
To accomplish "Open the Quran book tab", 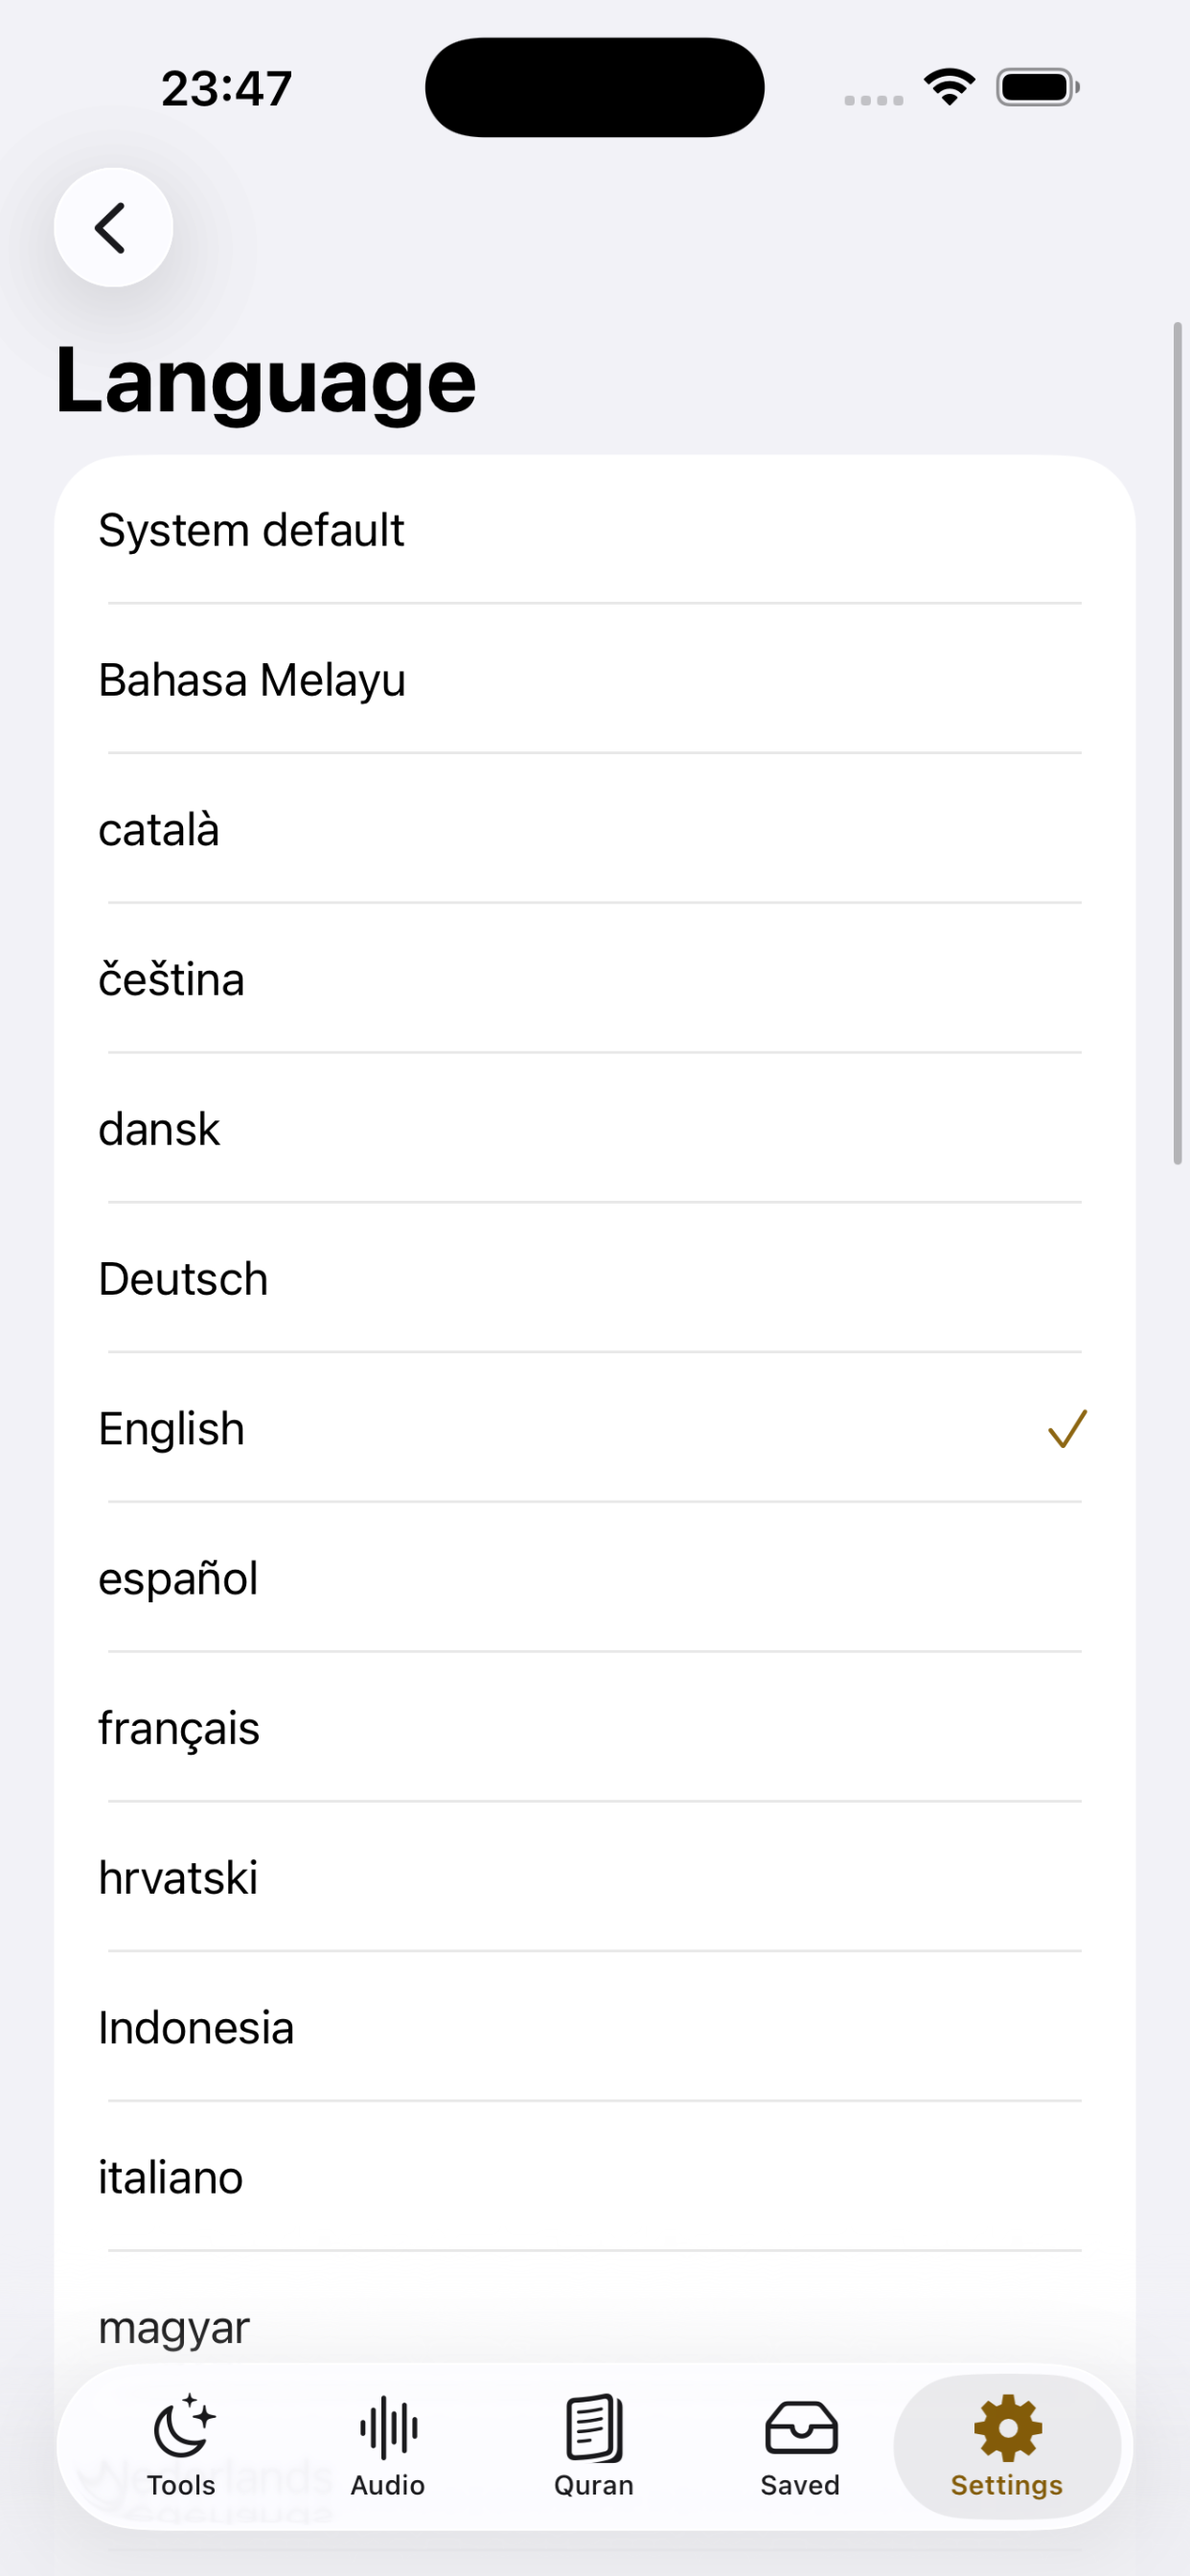I will [594, 2446].
